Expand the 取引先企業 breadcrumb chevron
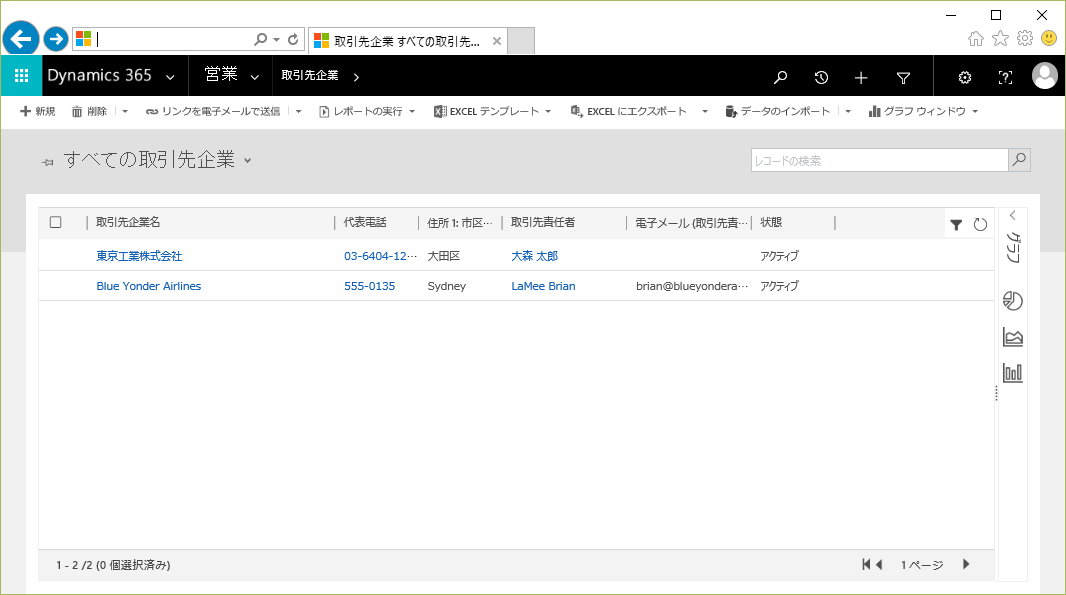The height and width of the screenshot is (595, 1066). 356,78
